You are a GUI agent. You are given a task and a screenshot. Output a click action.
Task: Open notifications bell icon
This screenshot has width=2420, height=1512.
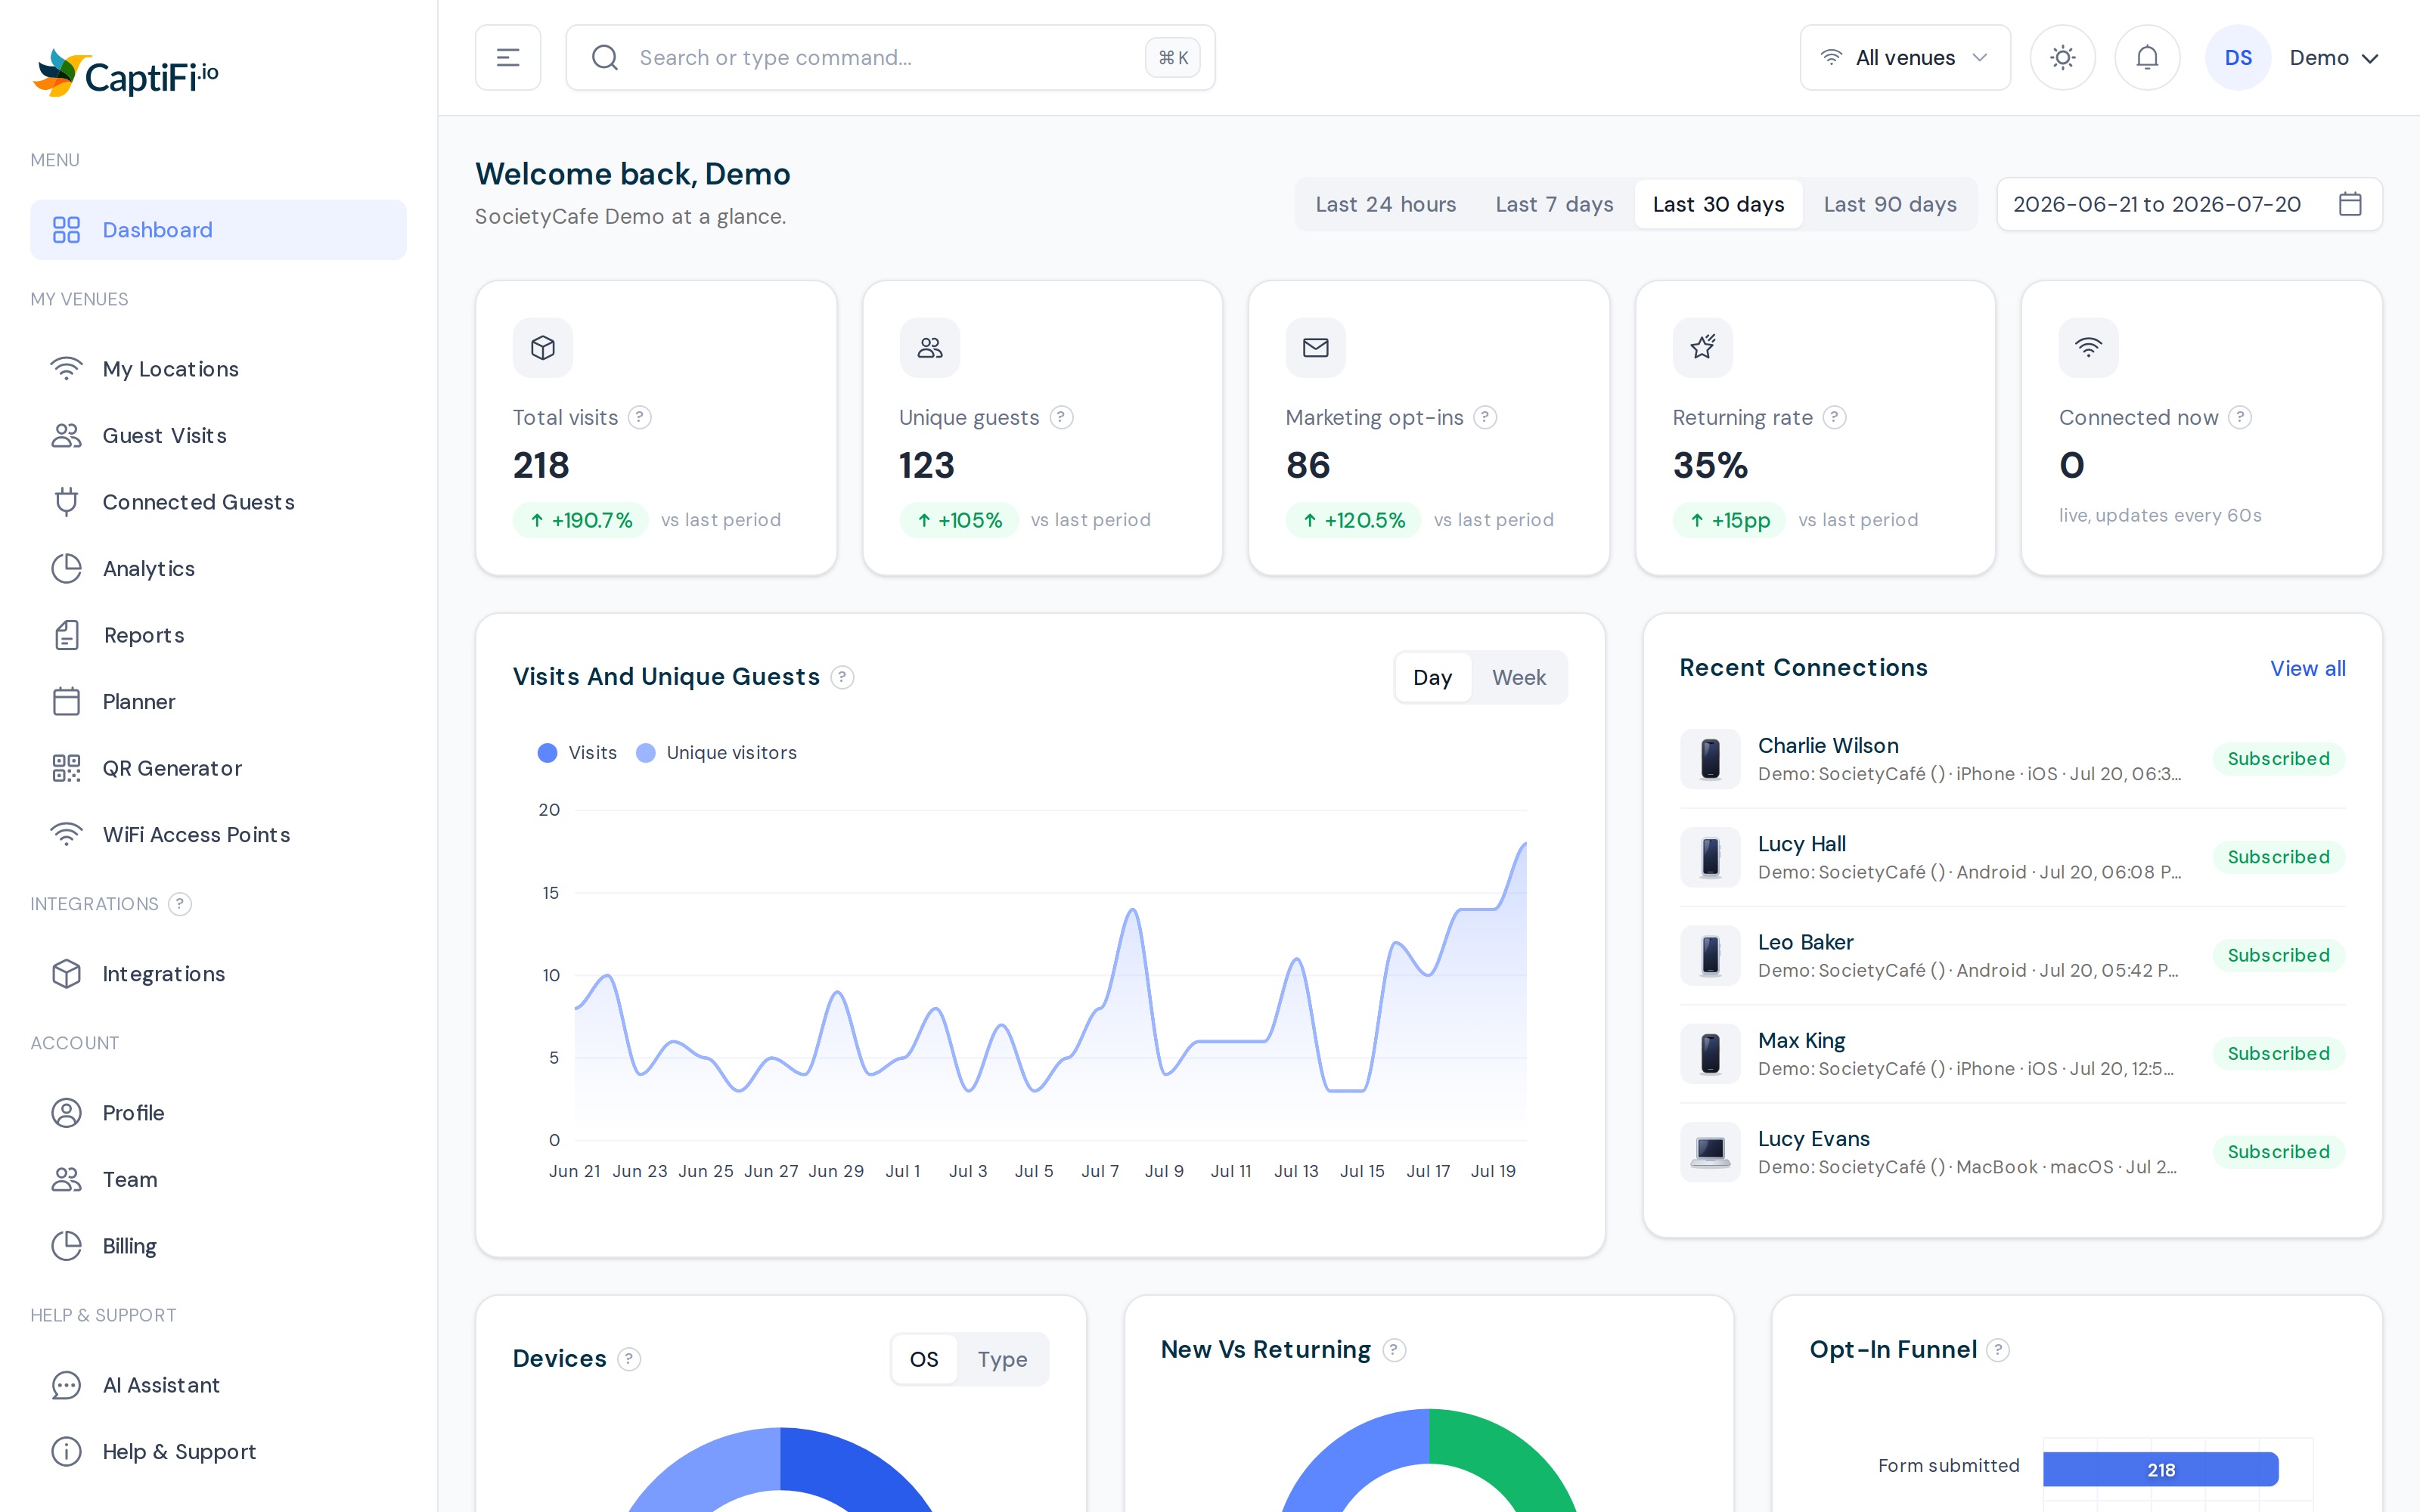coord(2147,58)
